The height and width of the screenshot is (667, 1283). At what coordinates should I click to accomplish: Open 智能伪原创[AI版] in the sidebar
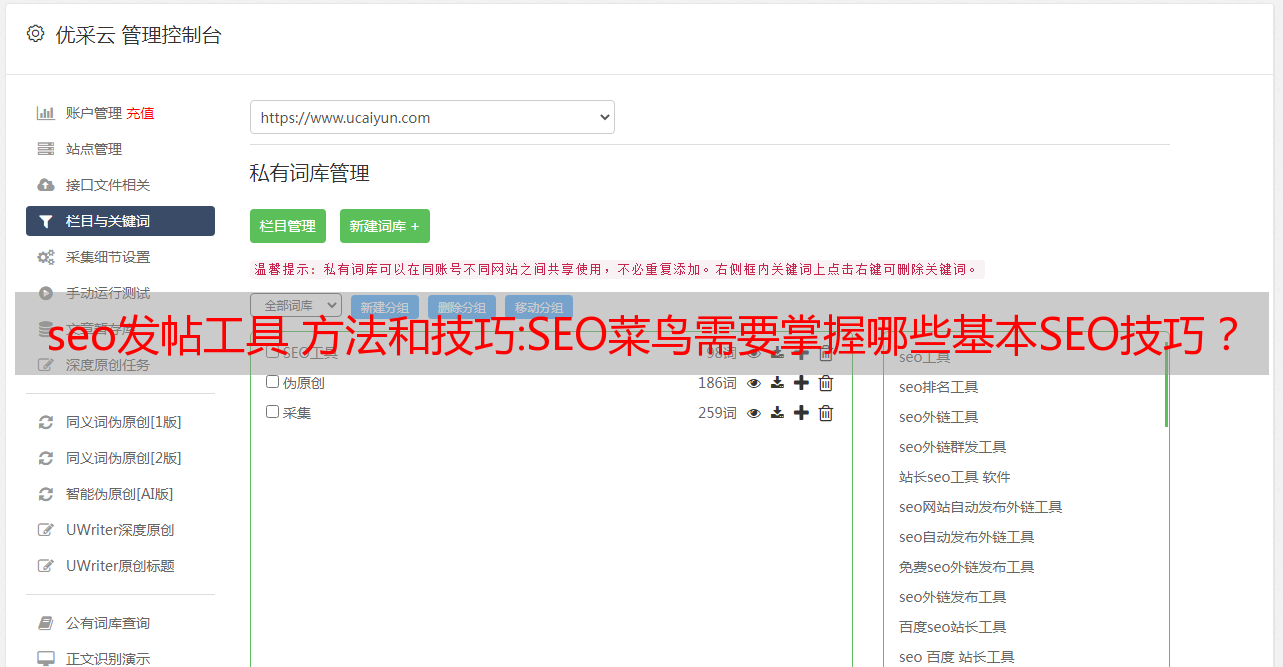120,494
